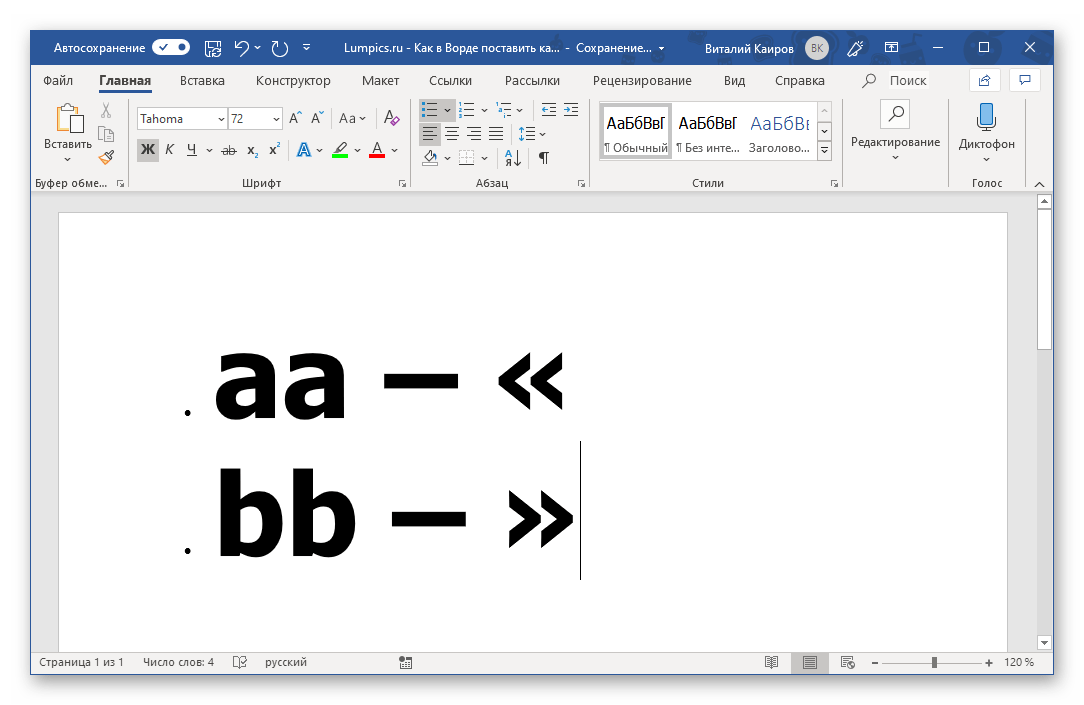
Task: Switch to the Конструктор tab
Action: (x=293, y=81)
